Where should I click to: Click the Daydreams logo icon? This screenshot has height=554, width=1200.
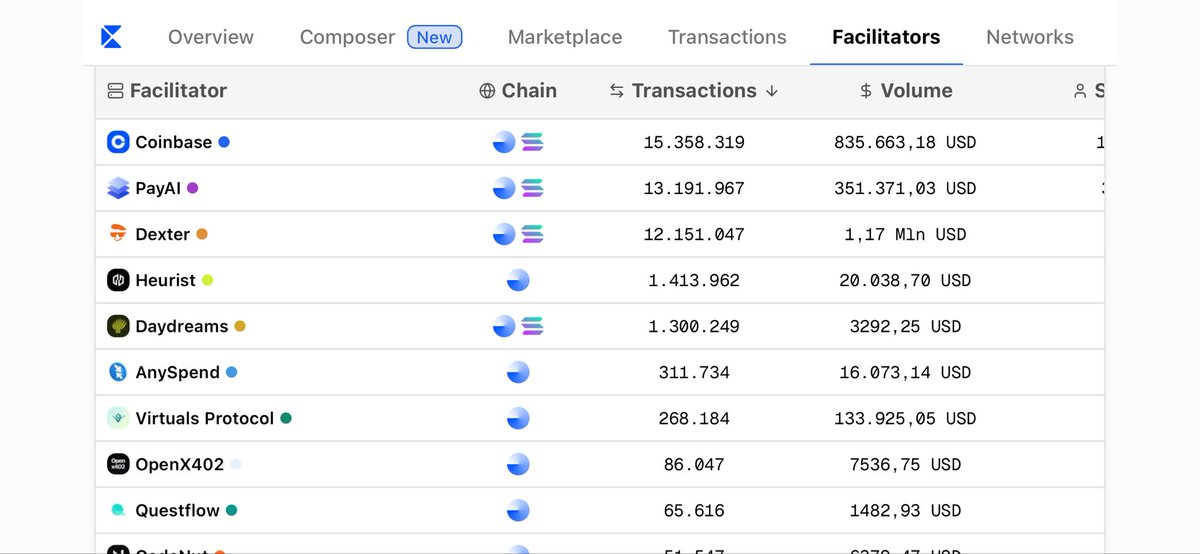118,326
